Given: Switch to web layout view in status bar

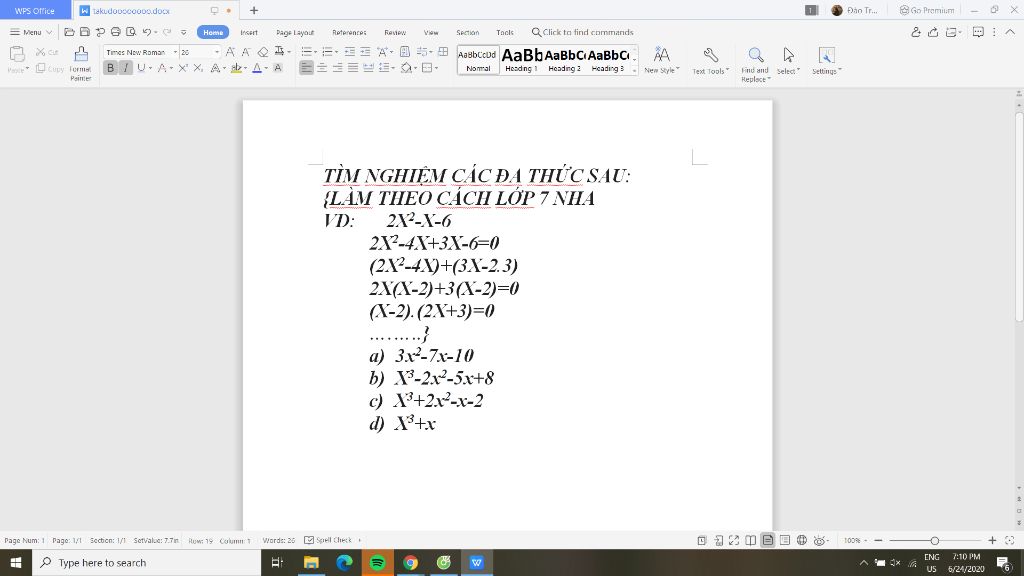Looking at the screenshot, I should coord(801,540).
